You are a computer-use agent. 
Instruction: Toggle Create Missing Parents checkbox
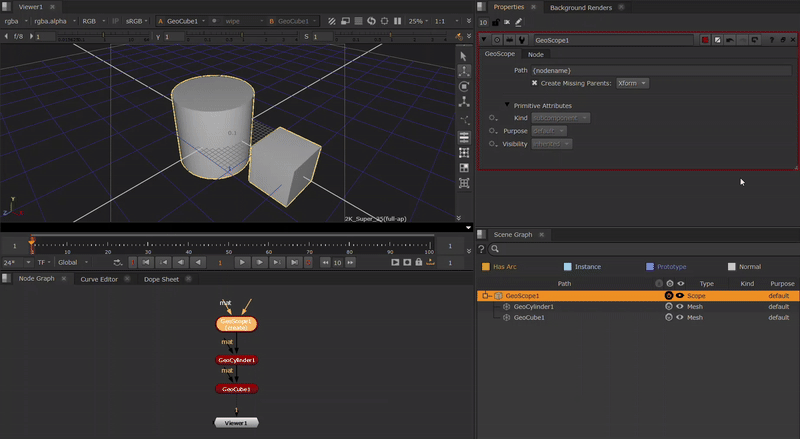[x=534, y=83]
